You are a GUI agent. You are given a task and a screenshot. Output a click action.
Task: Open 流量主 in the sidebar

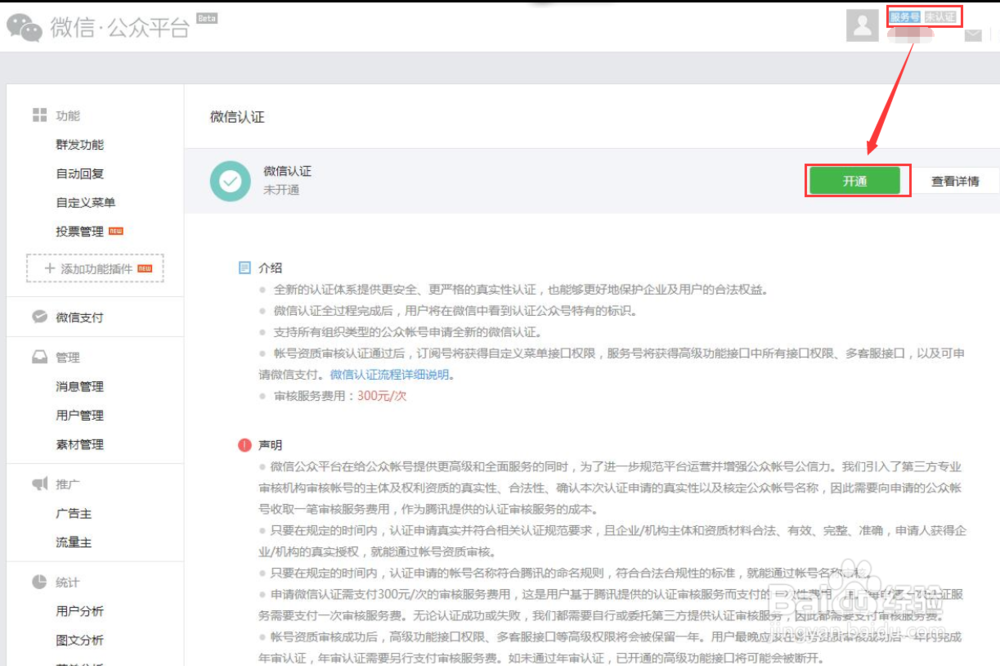(74, 542)
